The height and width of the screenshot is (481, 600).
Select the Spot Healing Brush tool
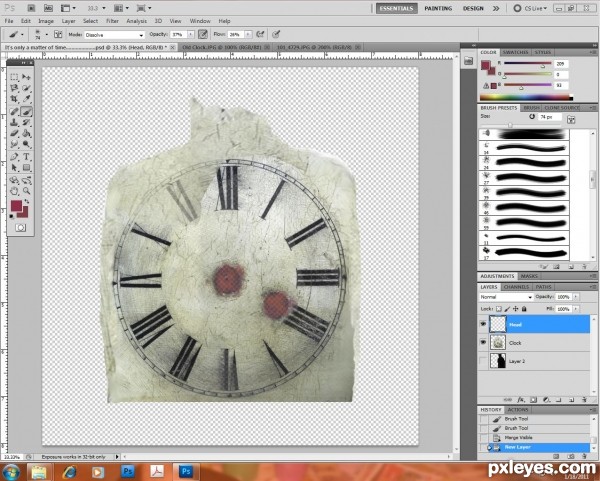click(14, 111)
